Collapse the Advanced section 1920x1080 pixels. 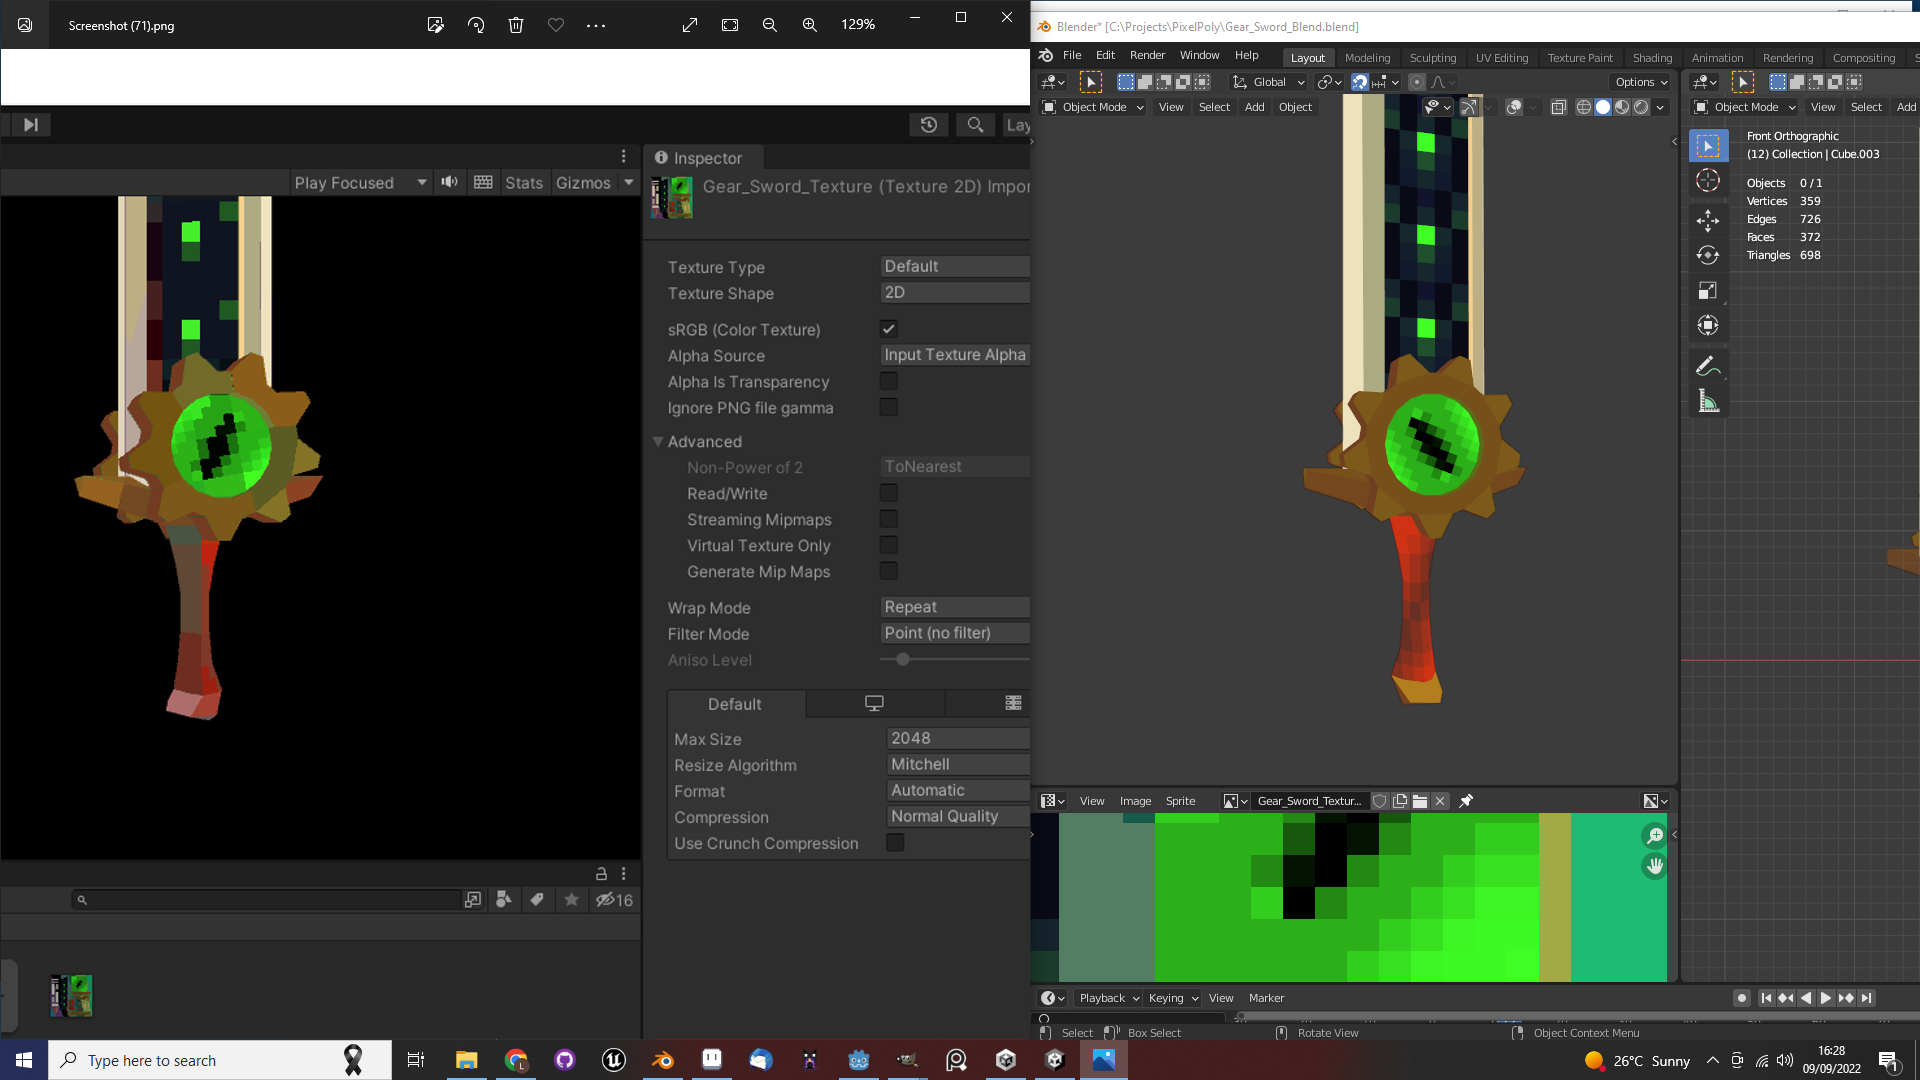659,441
